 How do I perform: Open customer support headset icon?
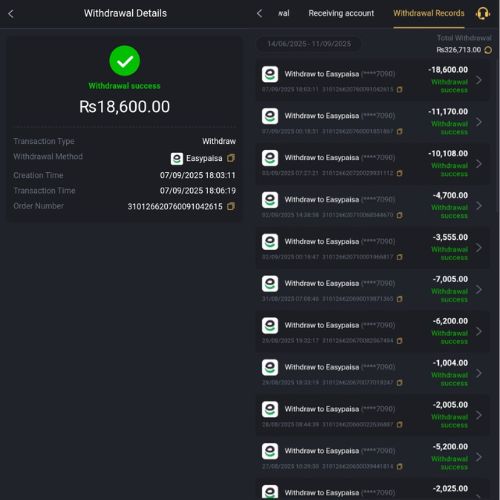pyautogui.click(x=482, y=14)
